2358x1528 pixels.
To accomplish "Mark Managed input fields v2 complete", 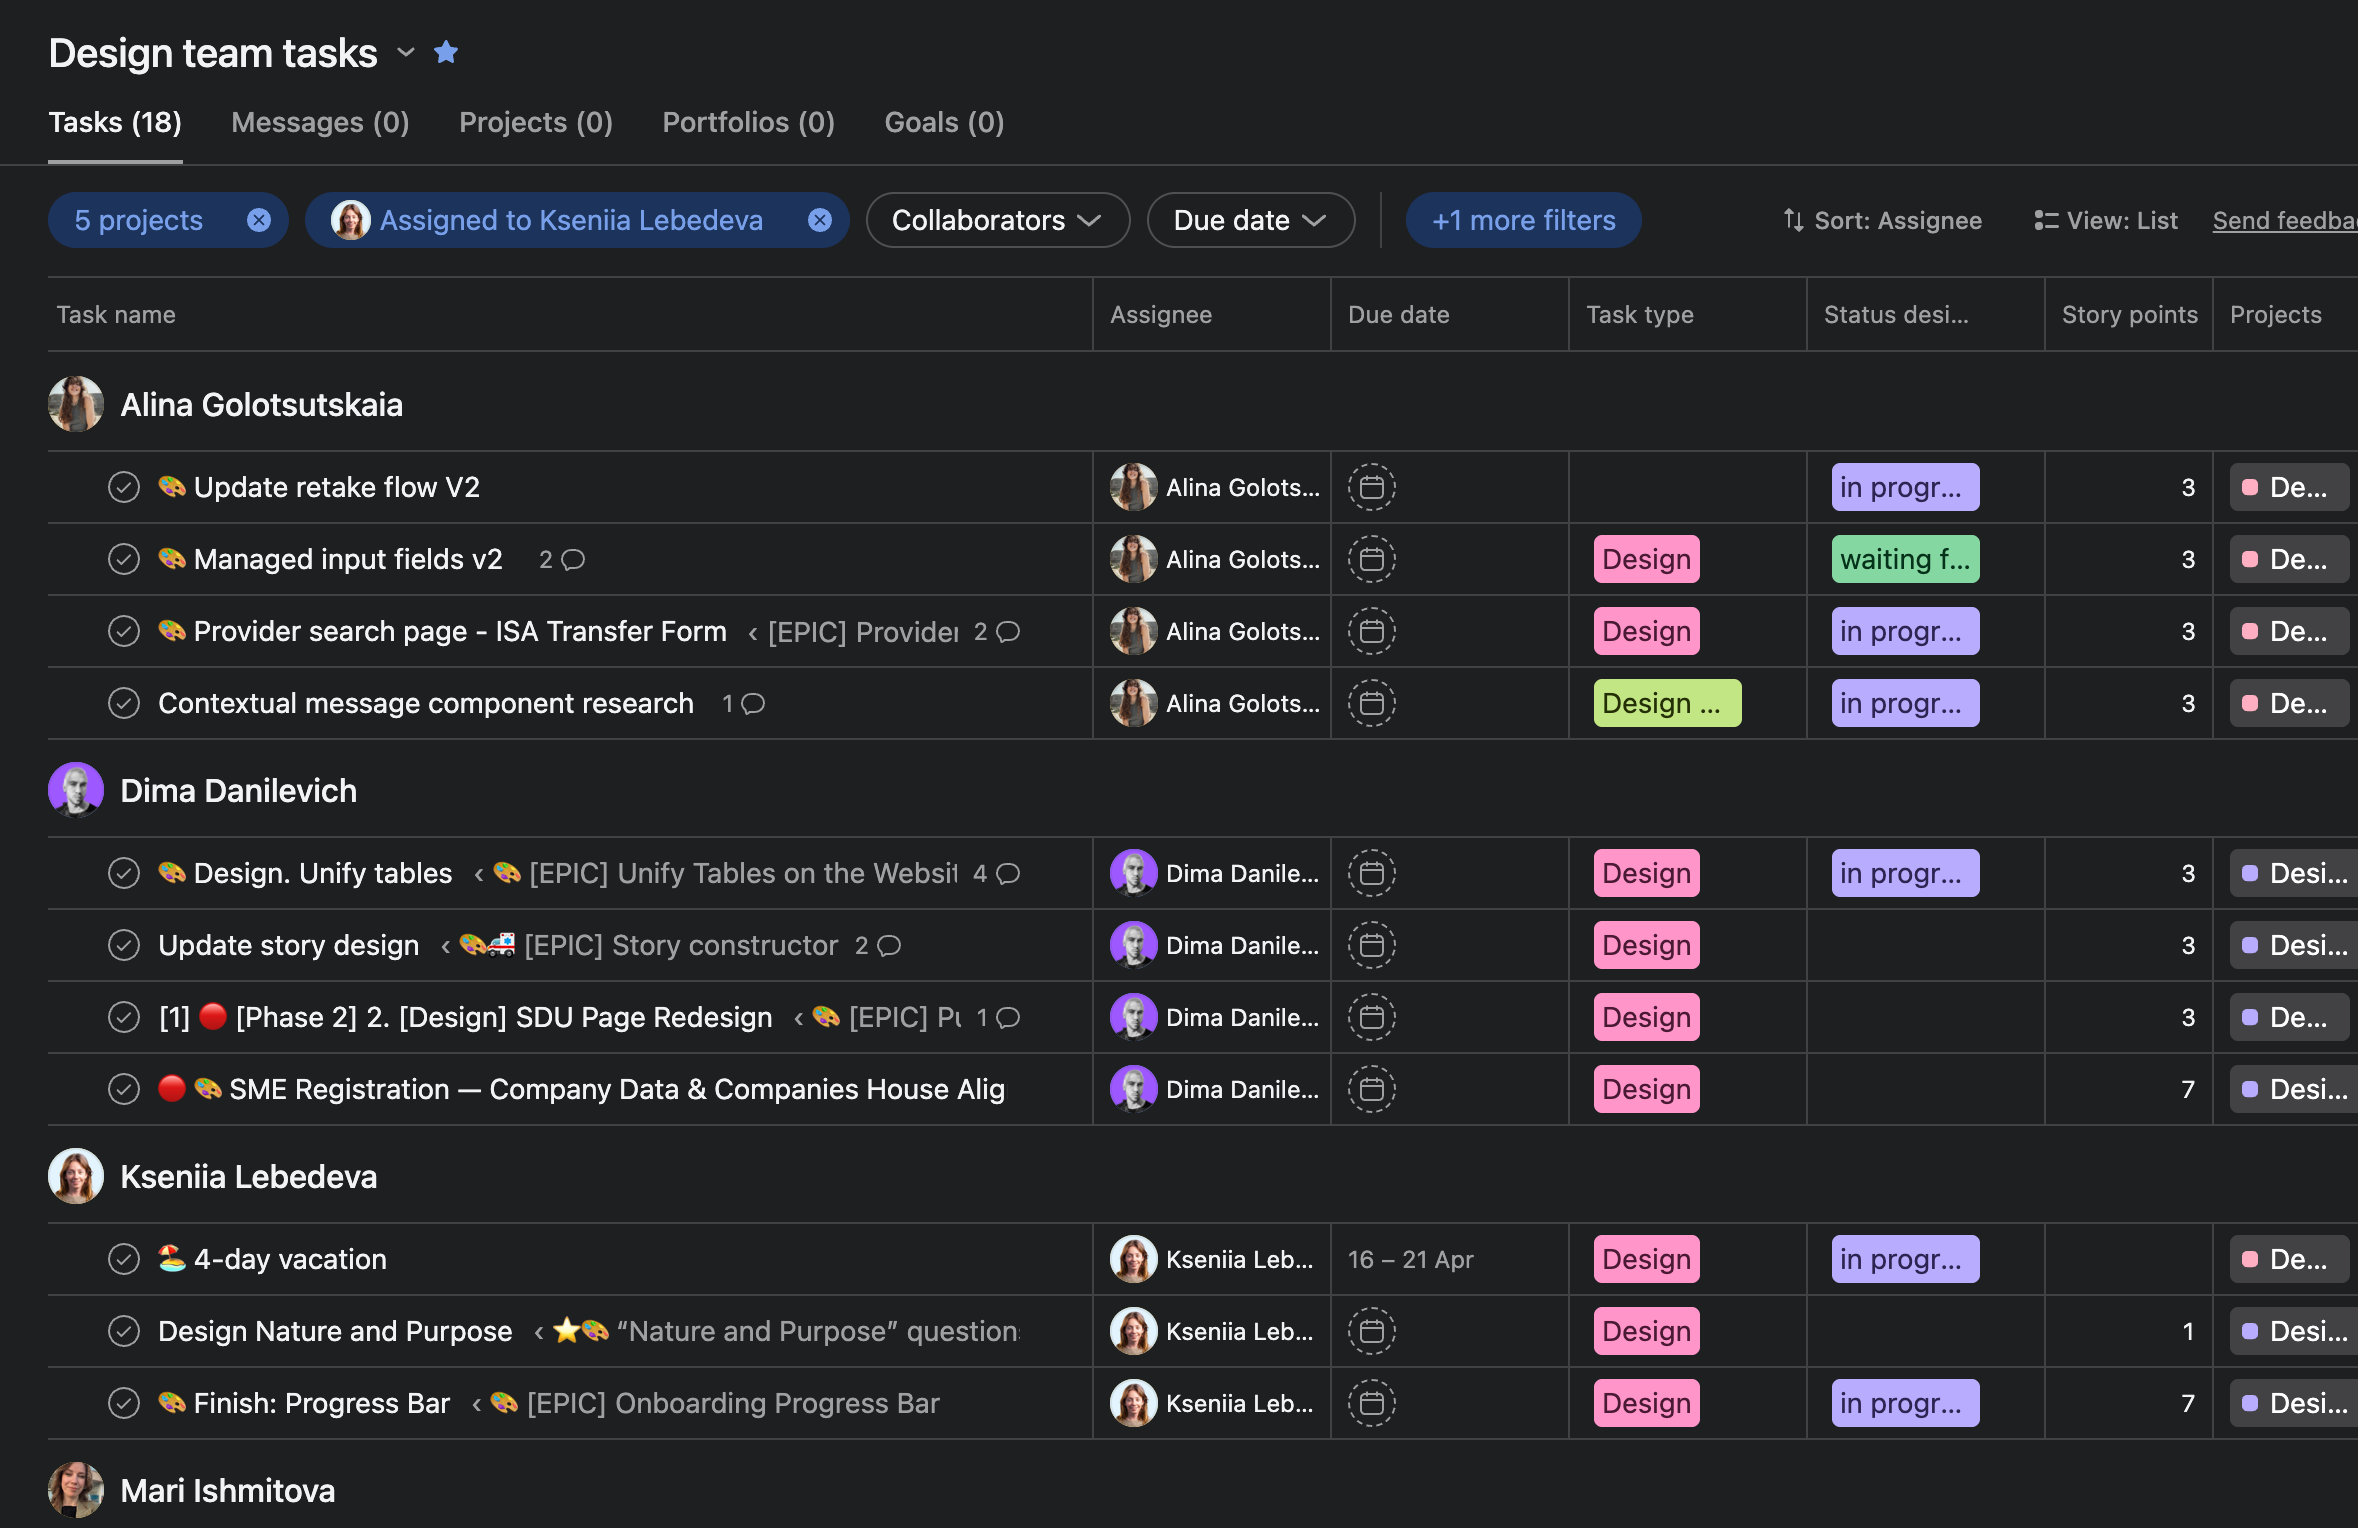I will 124,559.
